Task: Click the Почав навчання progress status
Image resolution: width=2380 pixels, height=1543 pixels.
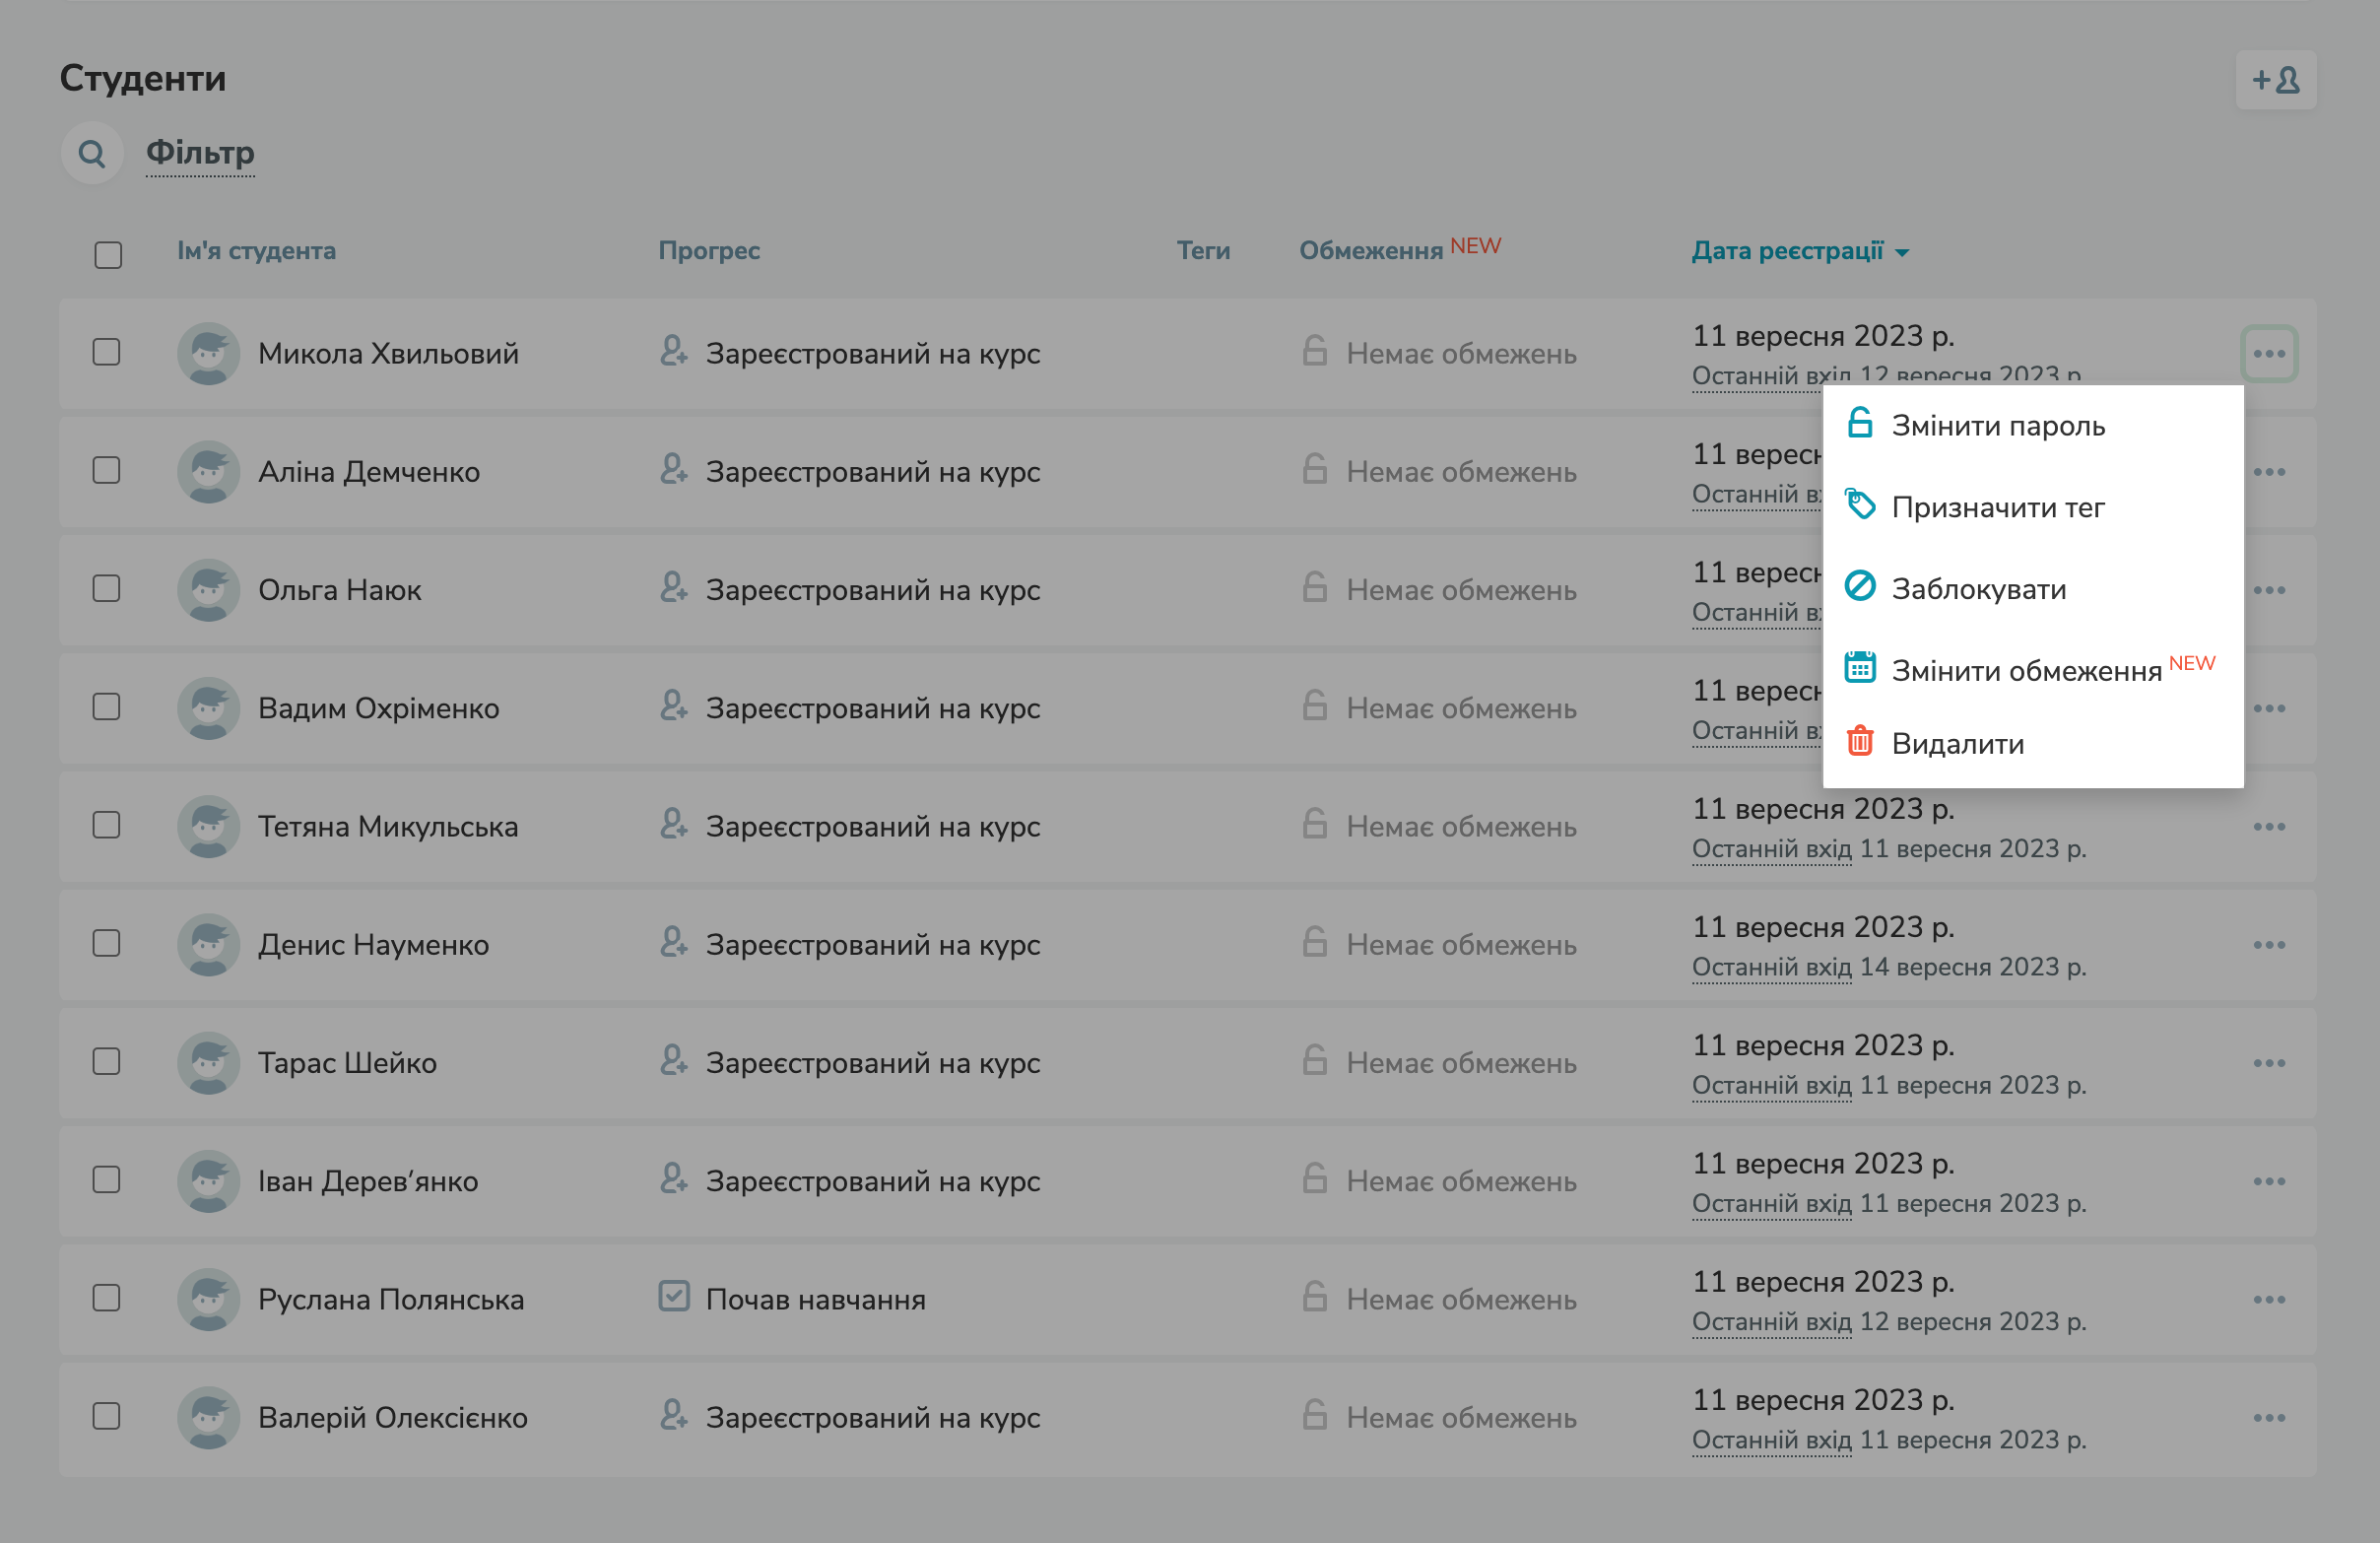Action: click(x=815, y=1299)
